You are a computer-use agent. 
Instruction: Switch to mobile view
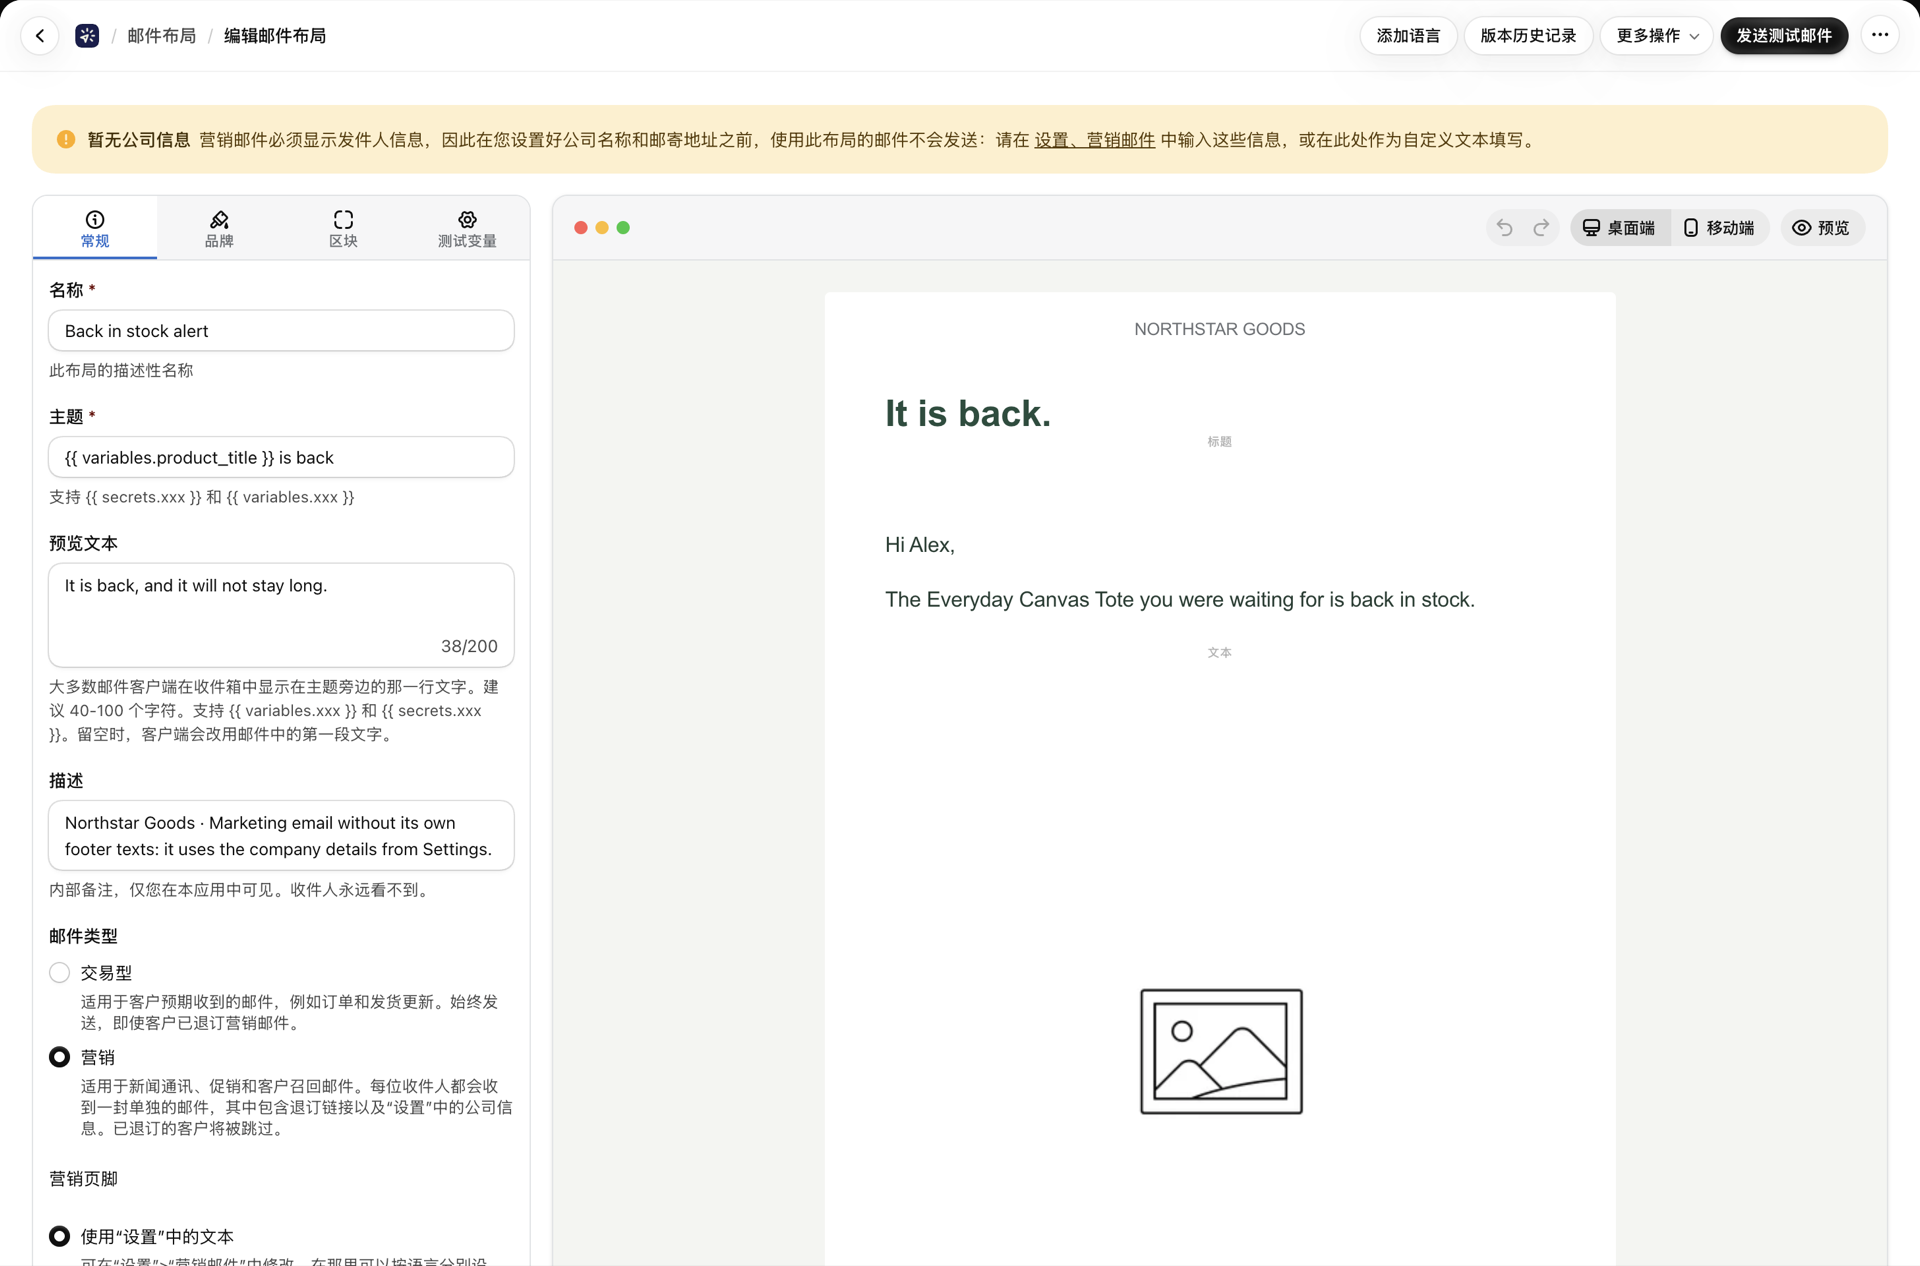[1719, 228]
